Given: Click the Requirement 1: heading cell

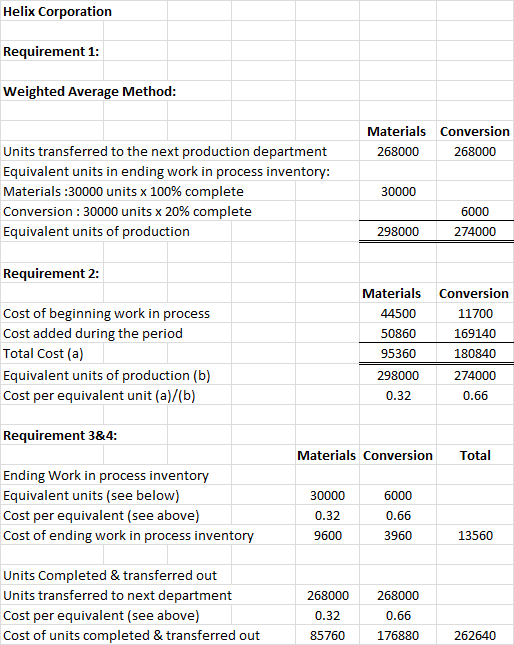Looking at the screenshot, I should pyautogui.click(x=51, y=52).
